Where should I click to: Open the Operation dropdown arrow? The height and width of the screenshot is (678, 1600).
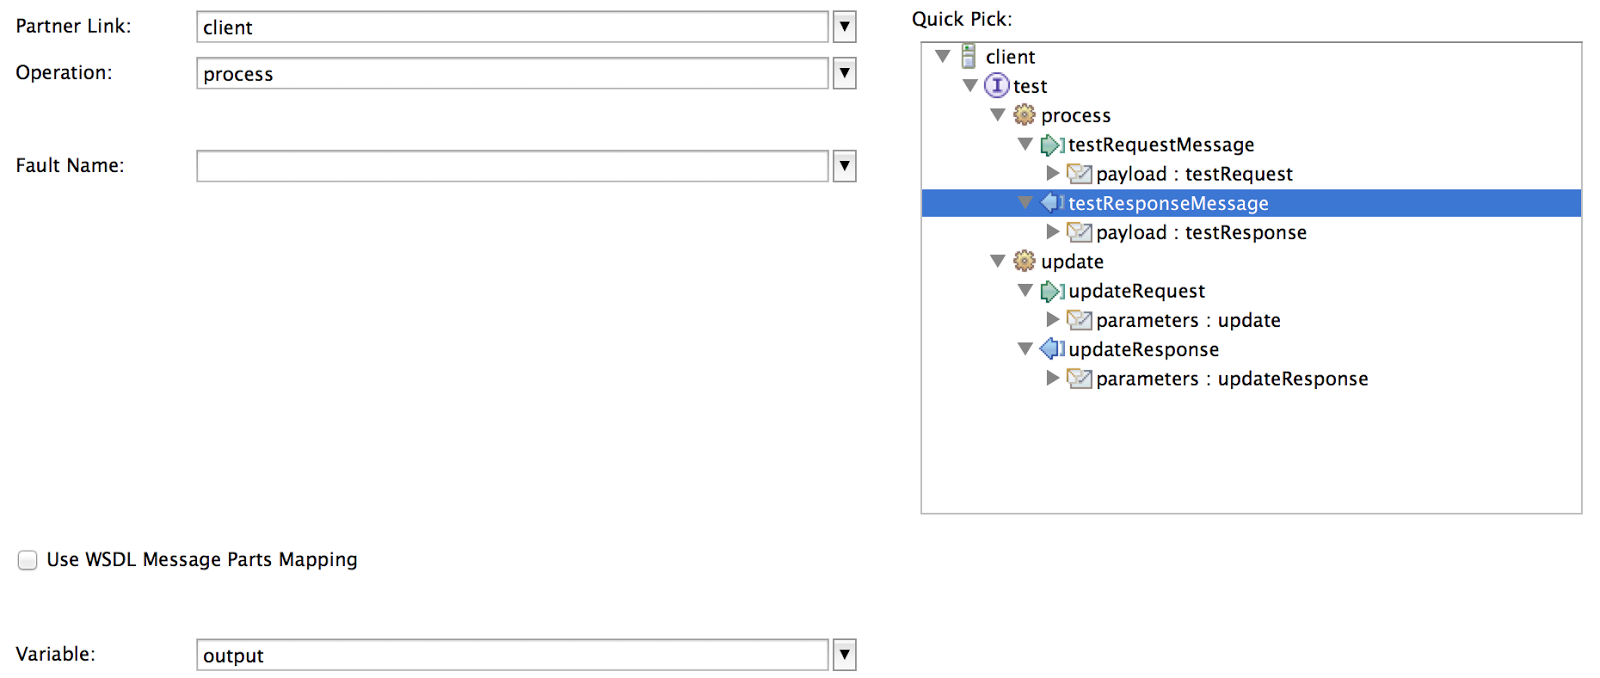[845, 73]
